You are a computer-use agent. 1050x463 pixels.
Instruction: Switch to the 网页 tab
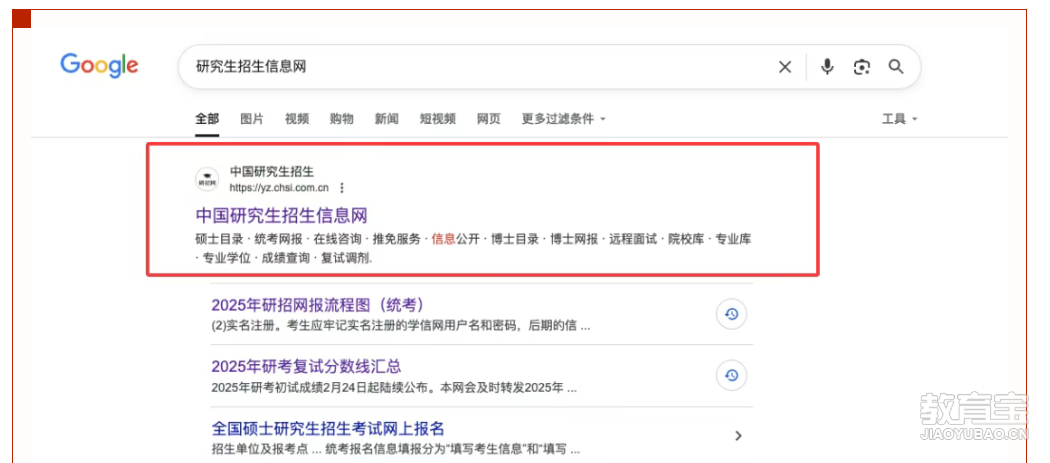tap(489, 119)
